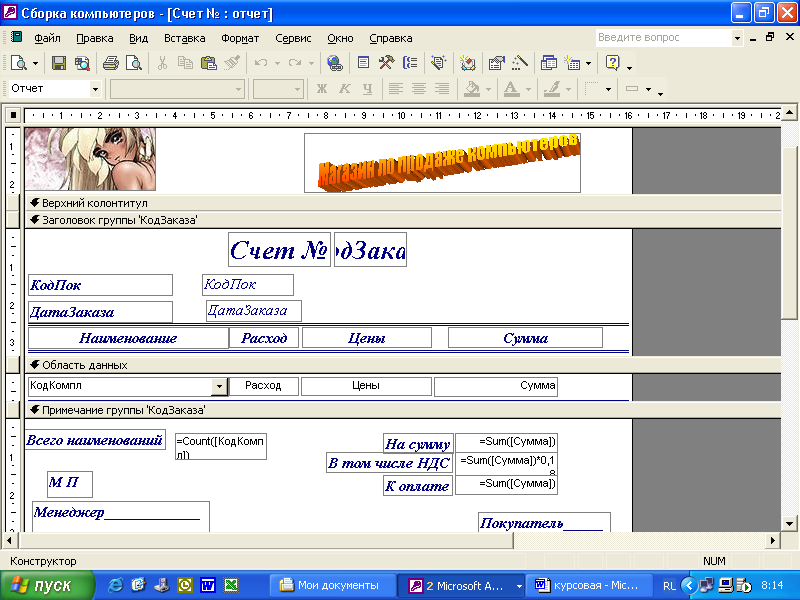Toggle Italic (К) formatting
The width and height of the screenshot is (800, 600).
click(344, 89)
